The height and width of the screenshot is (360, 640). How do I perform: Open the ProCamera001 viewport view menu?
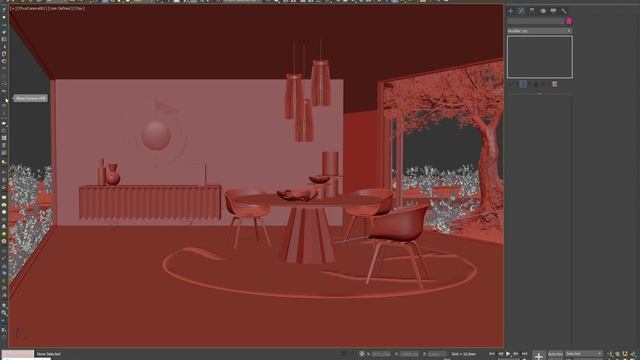tap(31, 8)
